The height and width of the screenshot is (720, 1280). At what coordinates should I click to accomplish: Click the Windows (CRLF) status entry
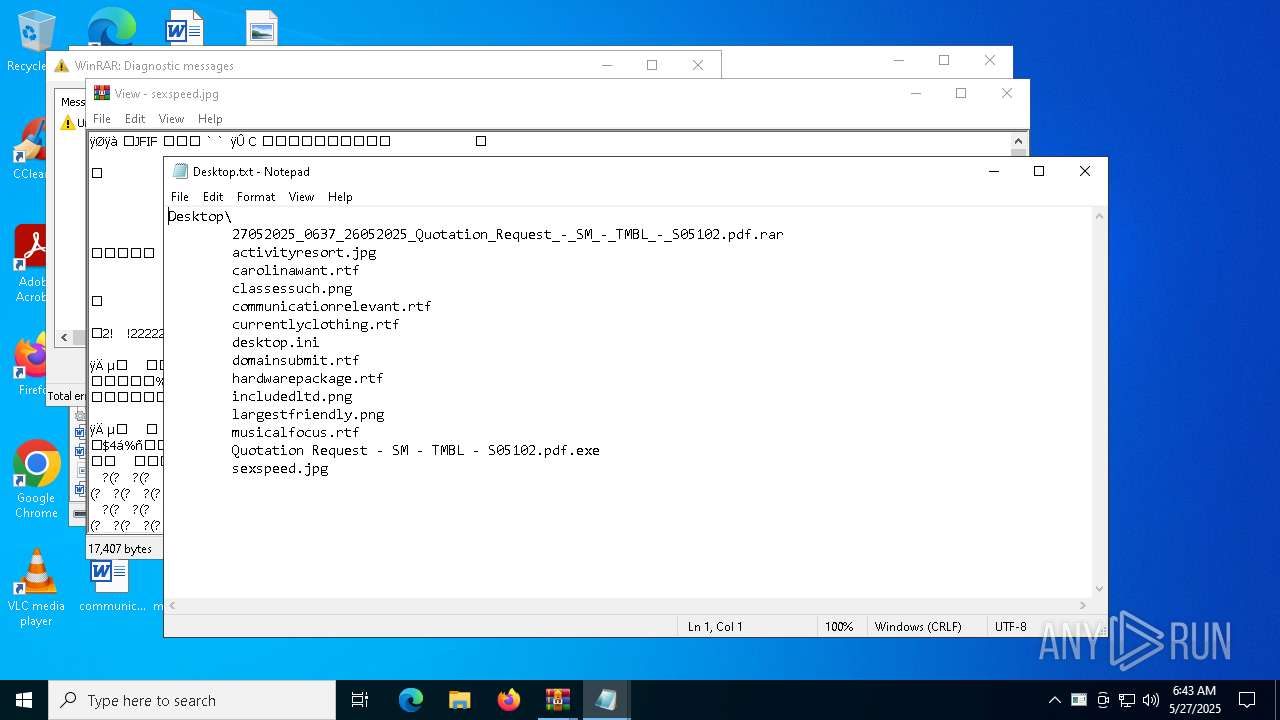click(x=918, y=627)
